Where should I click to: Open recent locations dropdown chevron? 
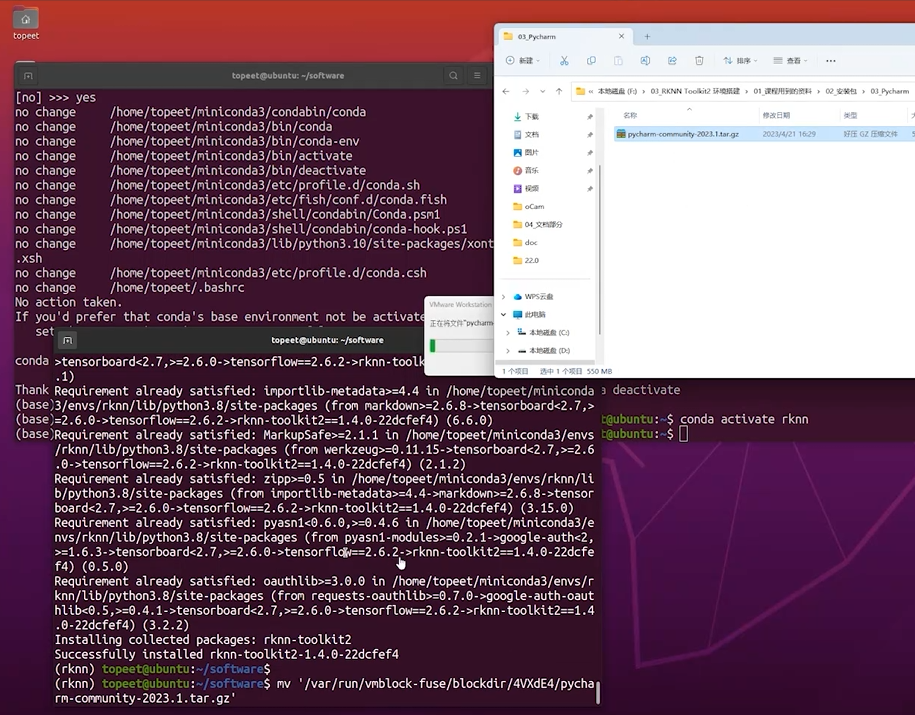tap(543, 91)
